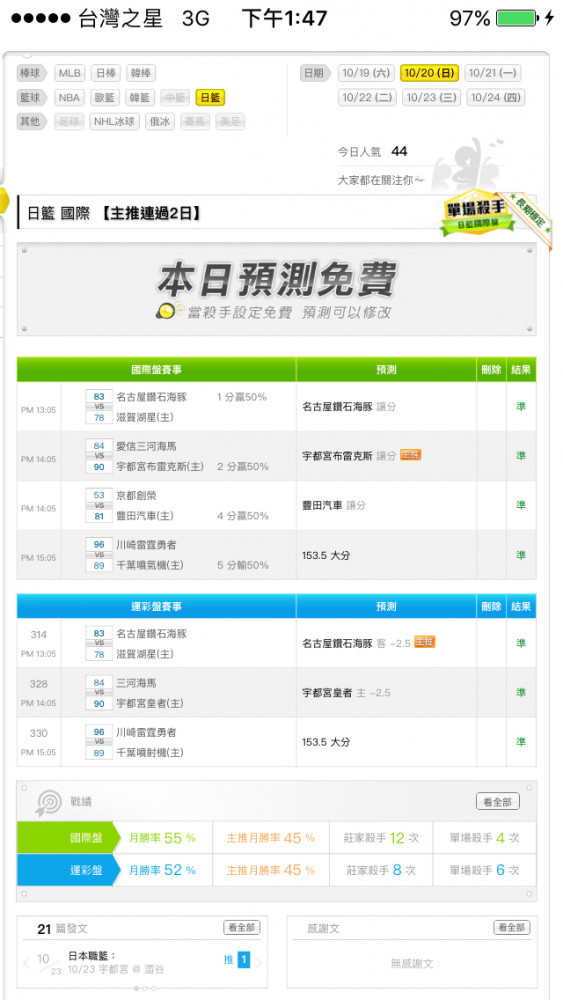Click the target icon beside 戰績
The width and height of the screenshot is (563, 1000).
(50, 801)
